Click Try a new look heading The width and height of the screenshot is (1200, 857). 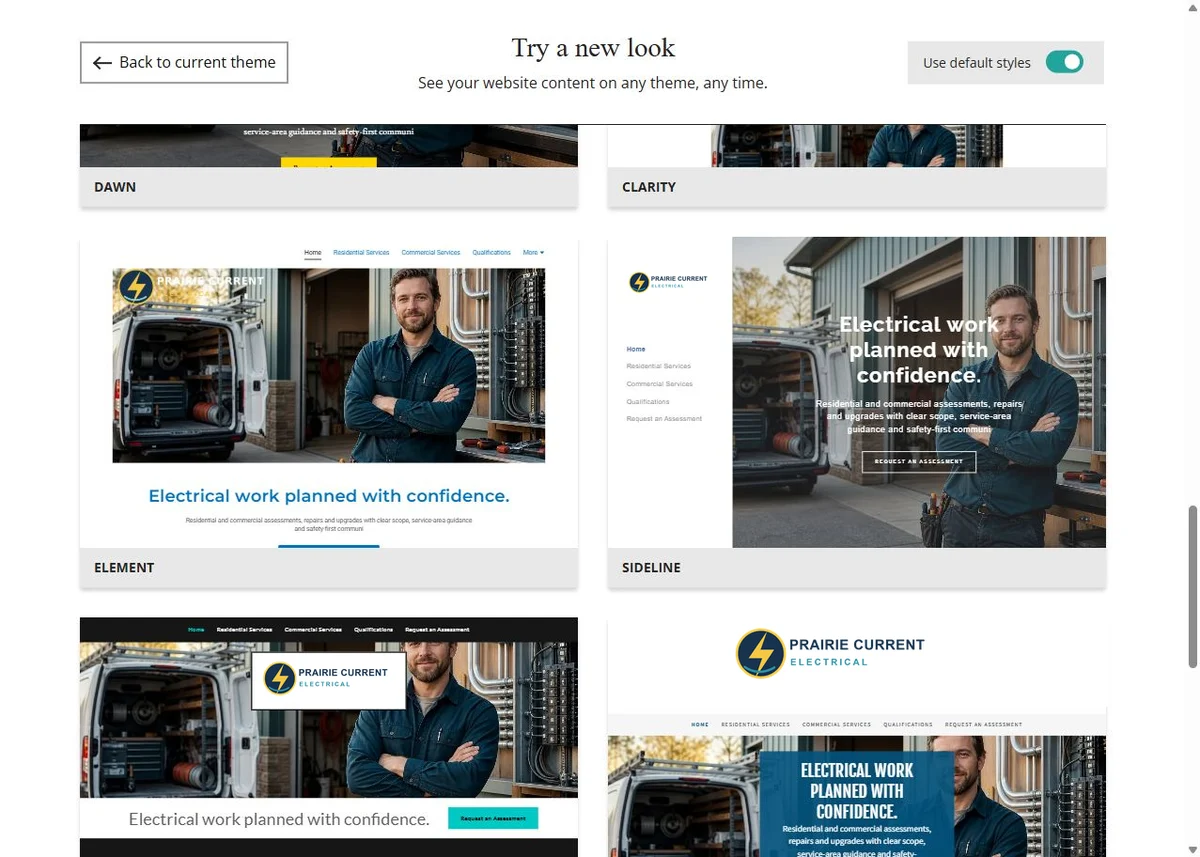point(593,48)
